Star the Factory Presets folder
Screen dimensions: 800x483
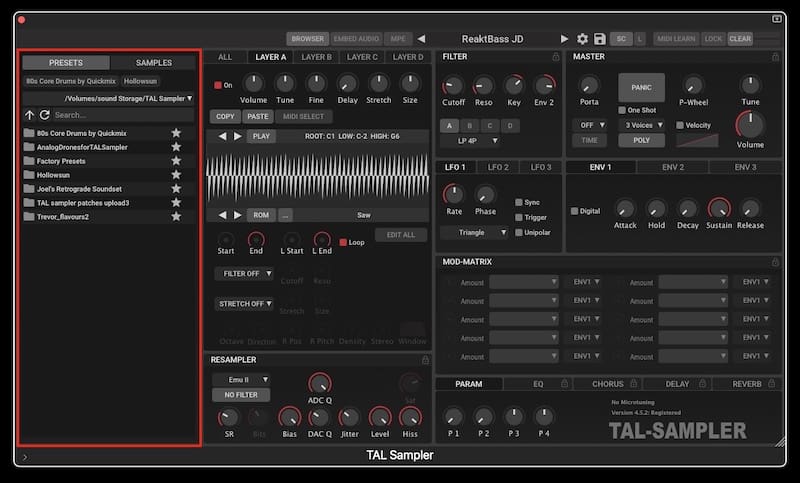[x=176, y=161]
